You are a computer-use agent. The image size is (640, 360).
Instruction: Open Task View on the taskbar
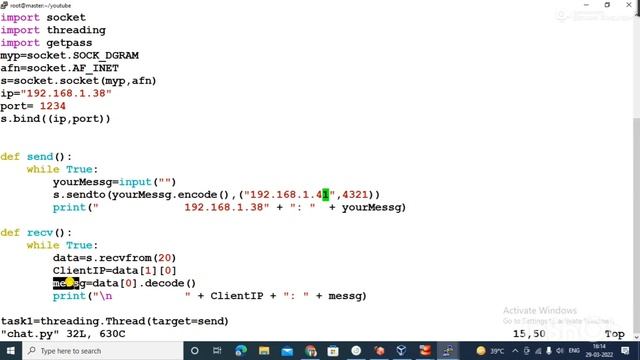click(x=217, y=351)
